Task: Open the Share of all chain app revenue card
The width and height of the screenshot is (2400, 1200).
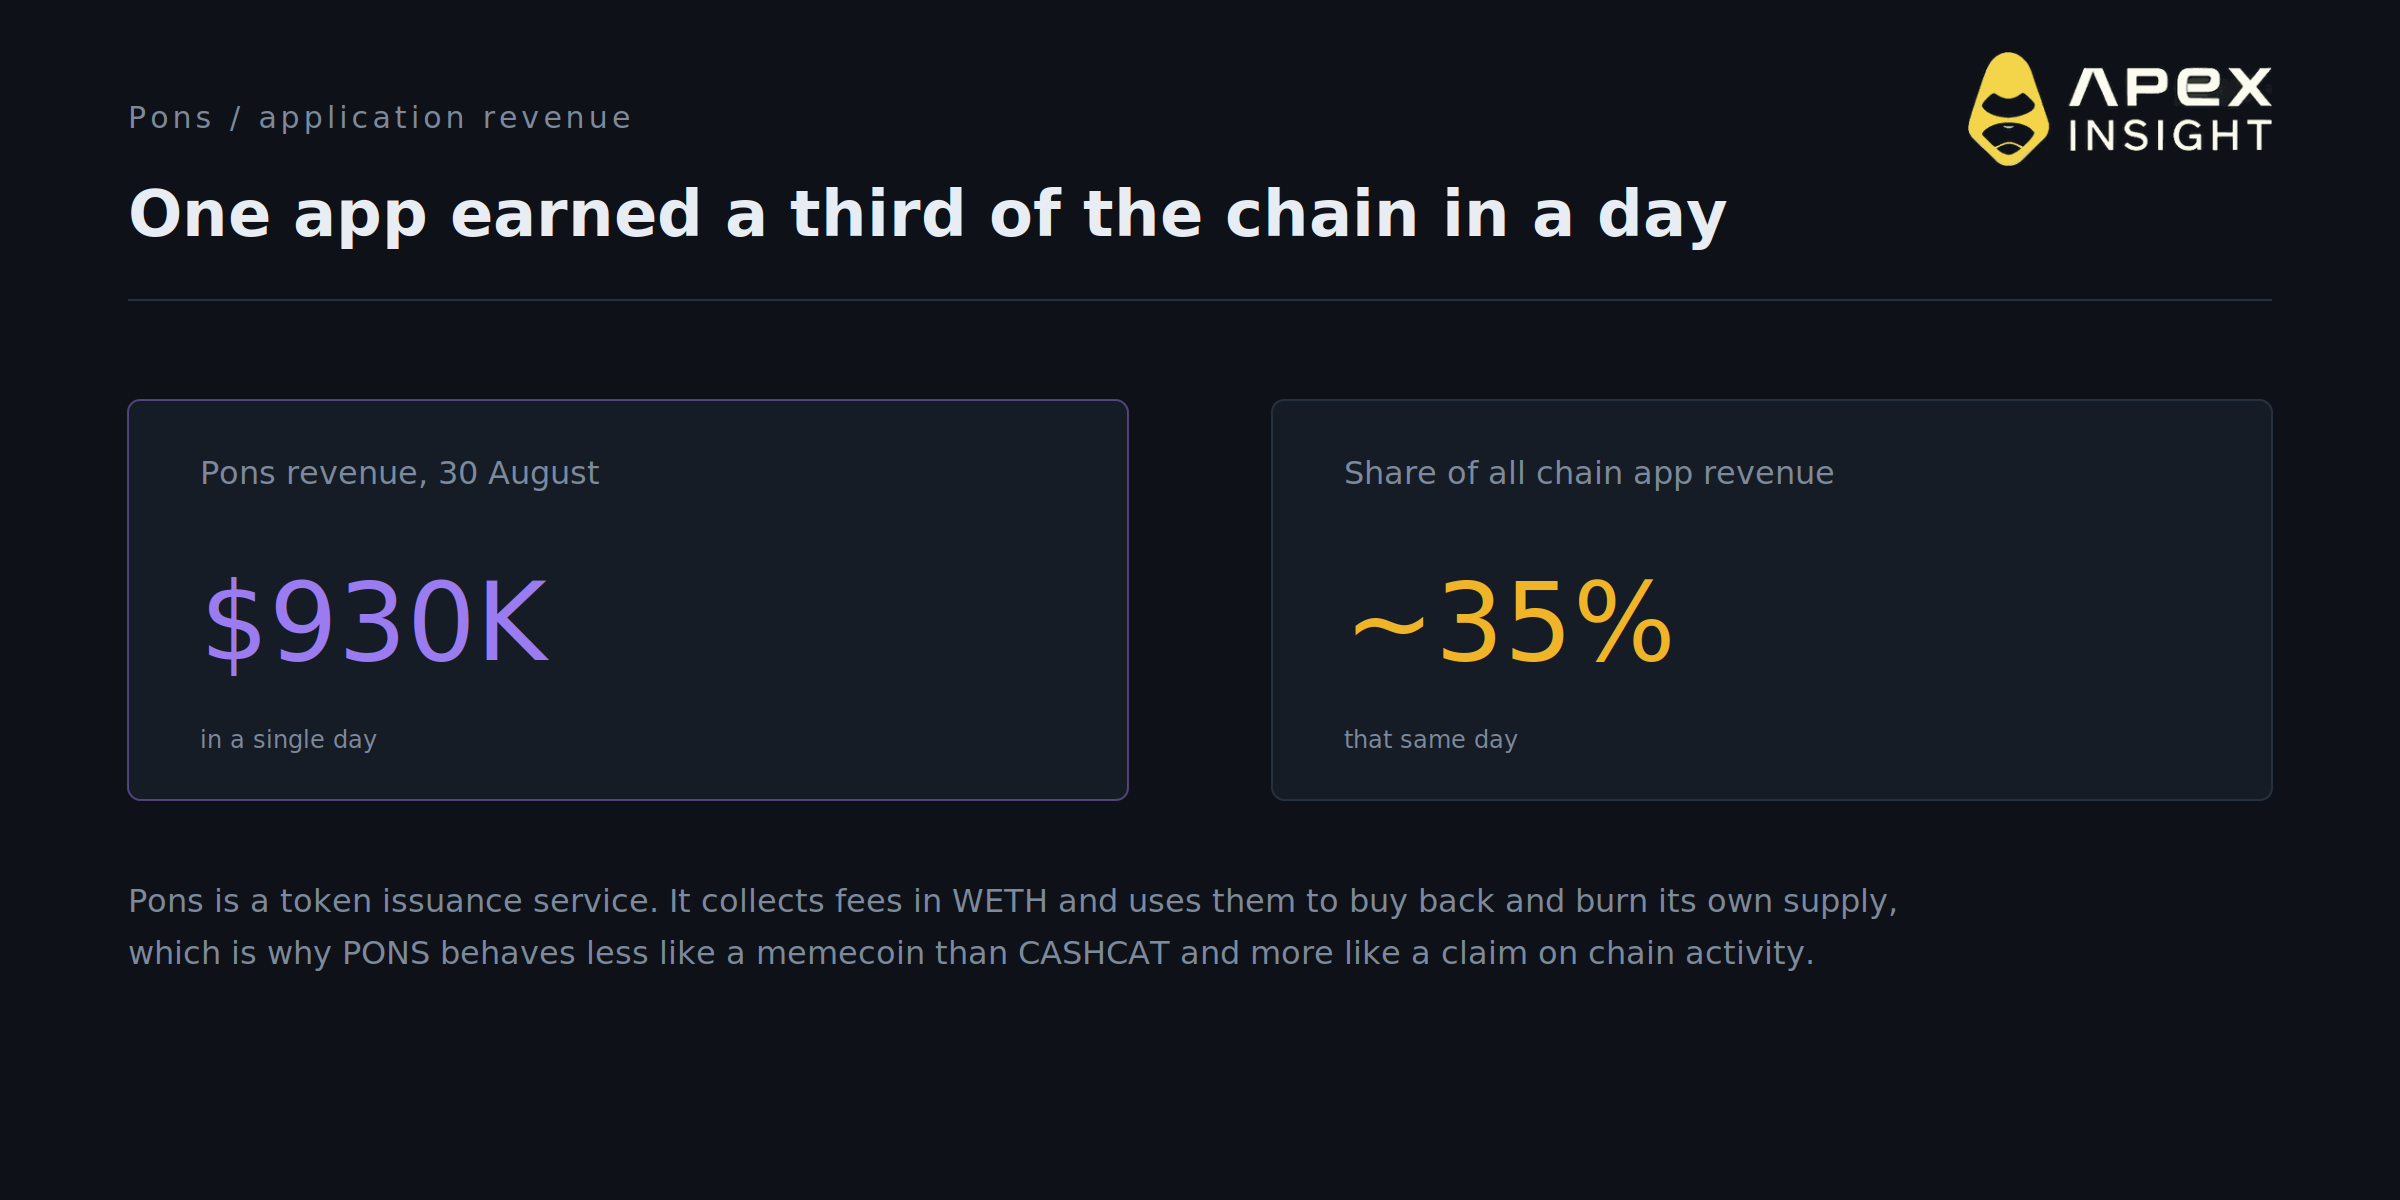Action: pos(1772,600)
